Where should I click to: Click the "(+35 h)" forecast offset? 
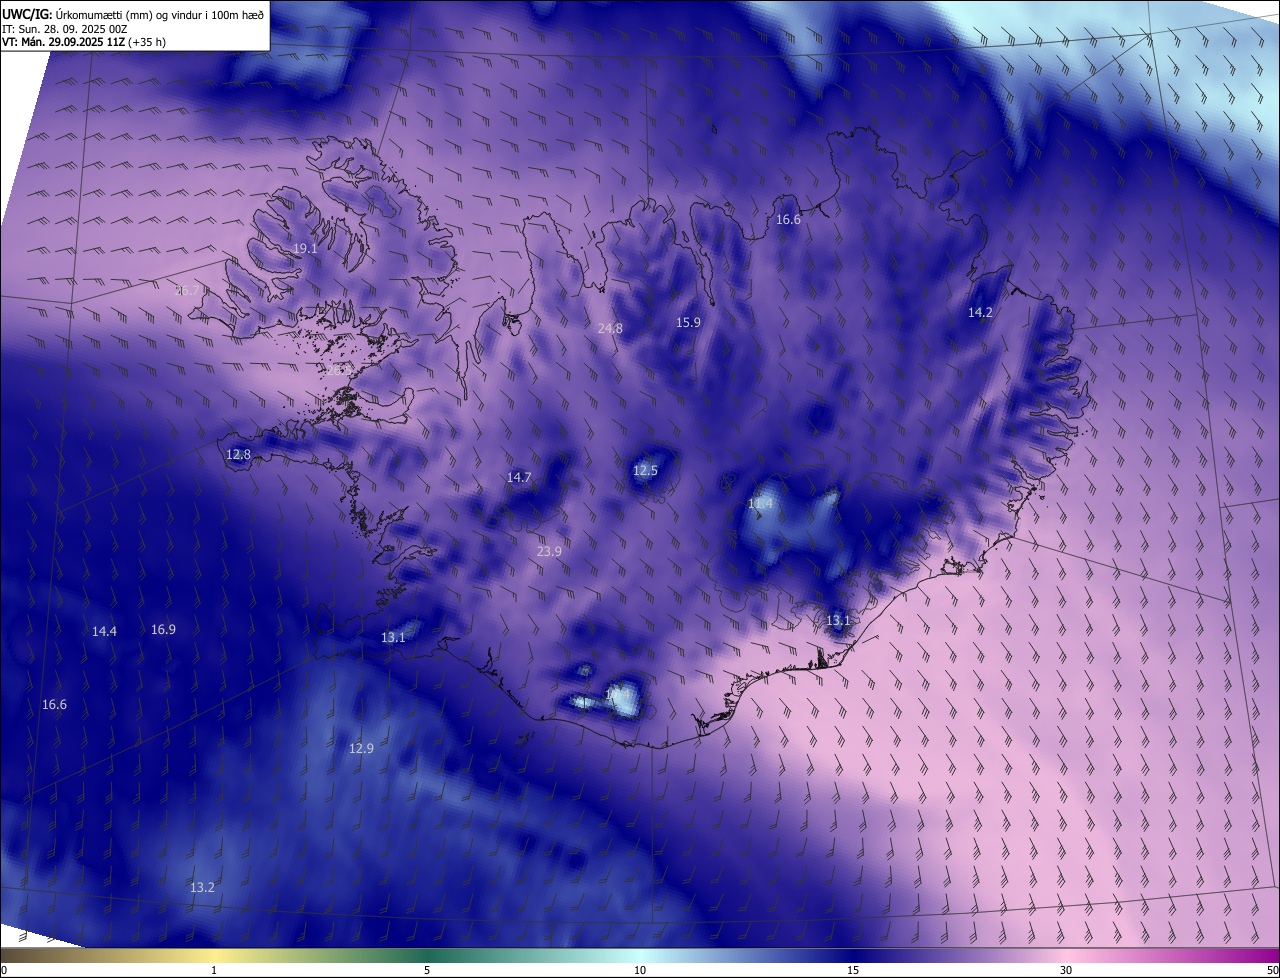click(147, 42)
